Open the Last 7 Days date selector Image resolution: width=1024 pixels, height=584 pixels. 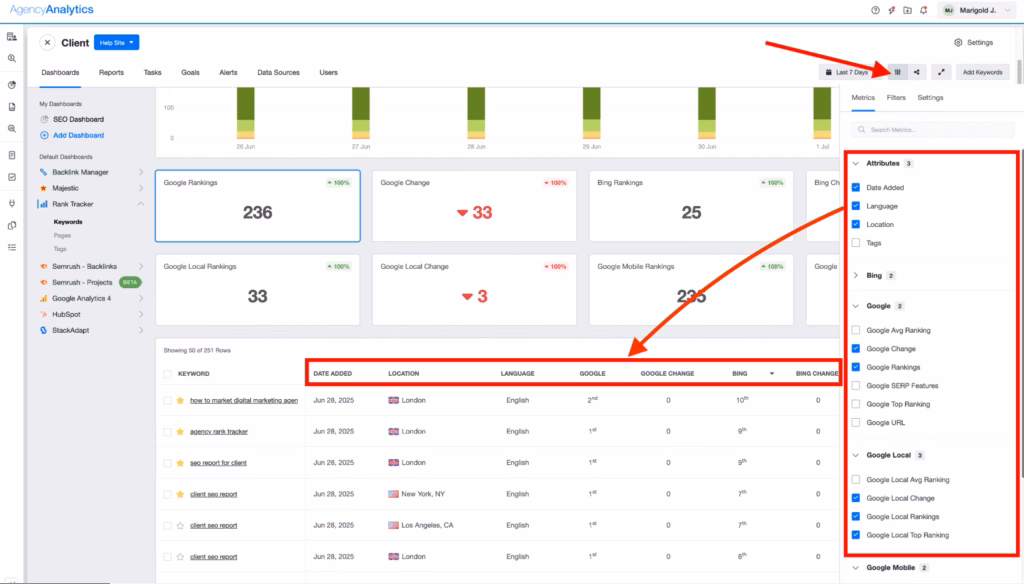(847, 72)
